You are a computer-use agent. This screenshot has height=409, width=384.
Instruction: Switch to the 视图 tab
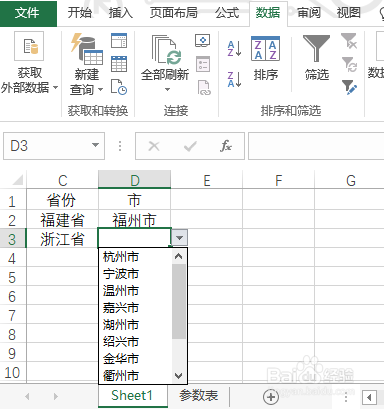(x=349, y=13)
